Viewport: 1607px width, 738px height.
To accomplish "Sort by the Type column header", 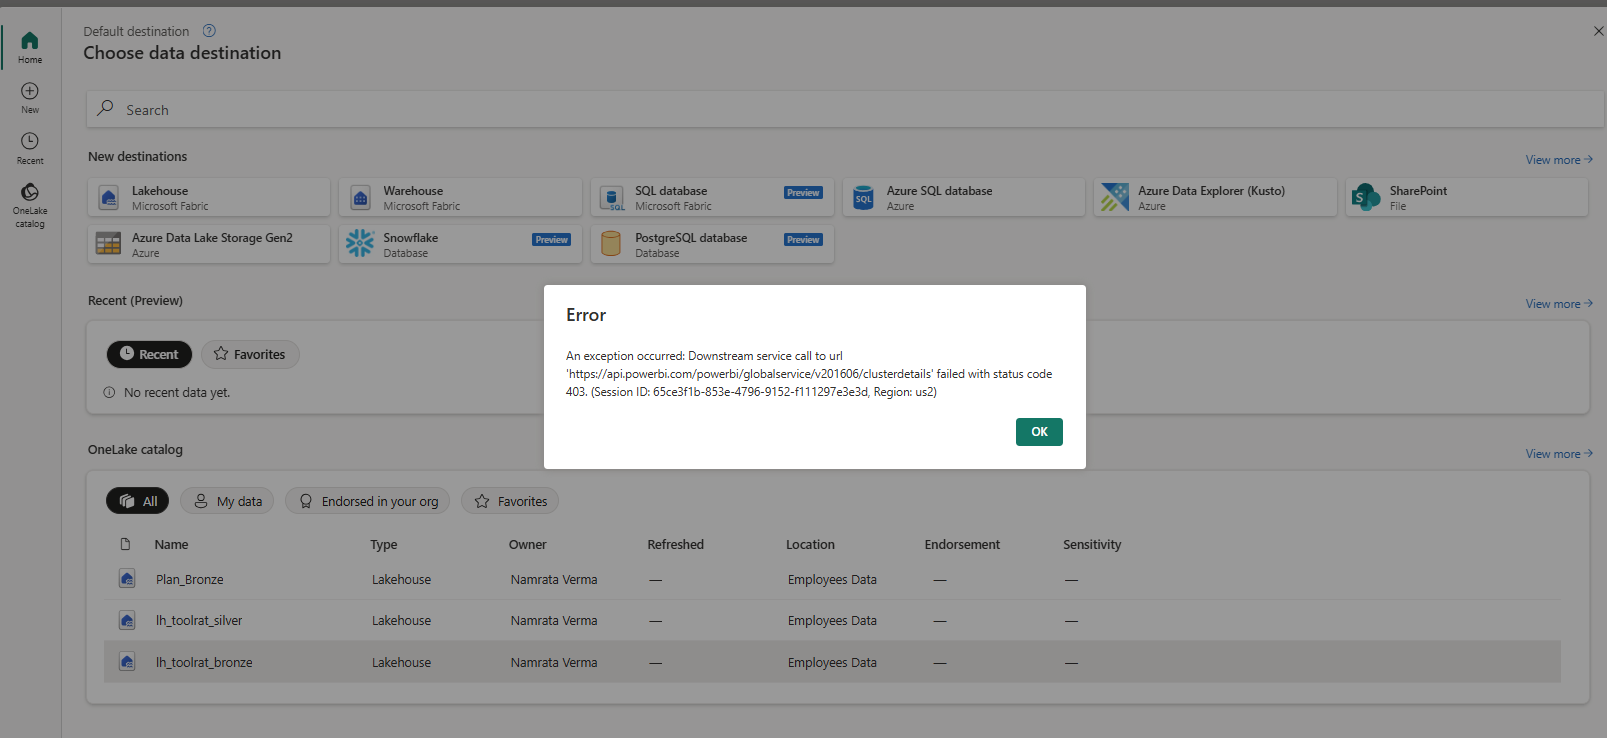I will (384, 545).
